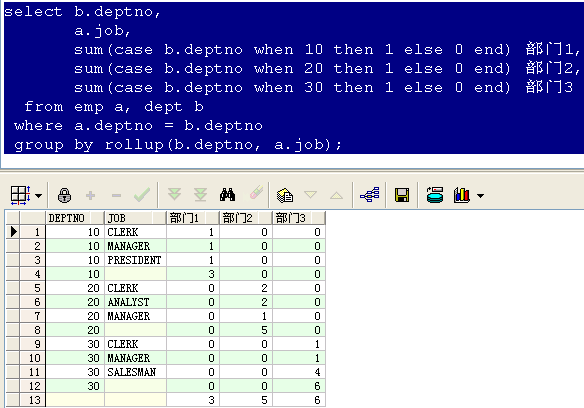The image size is (584, 408).
Task: Click the "a.job," line in the editor
Action: coord(102,31)
